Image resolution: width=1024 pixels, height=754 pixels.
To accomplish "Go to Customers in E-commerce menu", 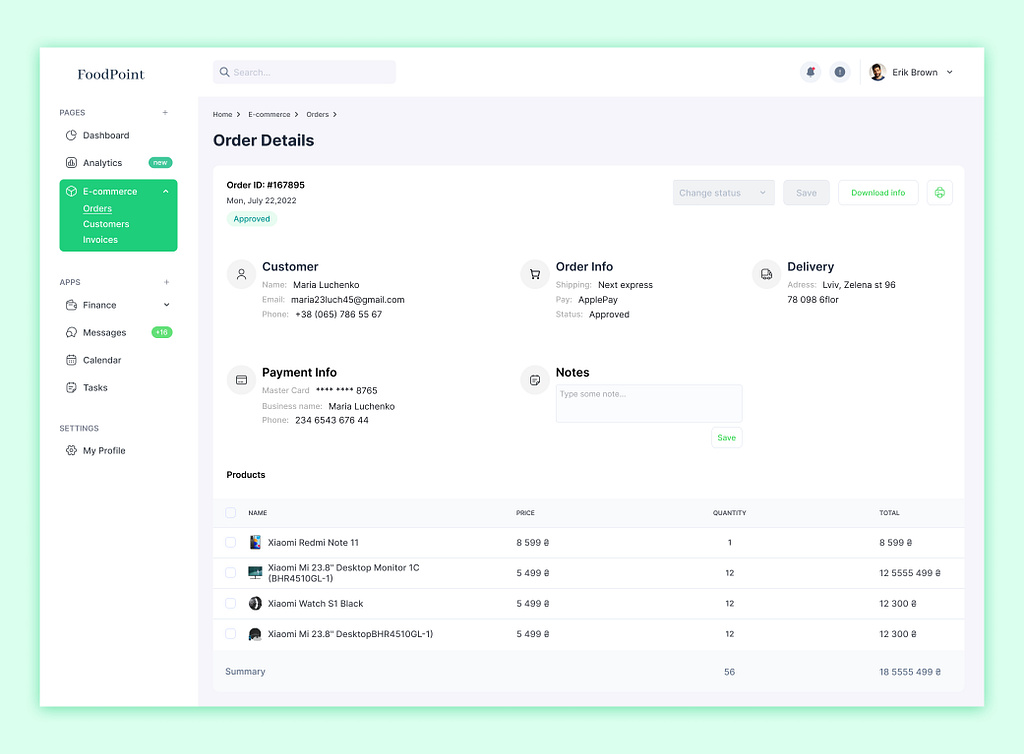I will 106,224.
